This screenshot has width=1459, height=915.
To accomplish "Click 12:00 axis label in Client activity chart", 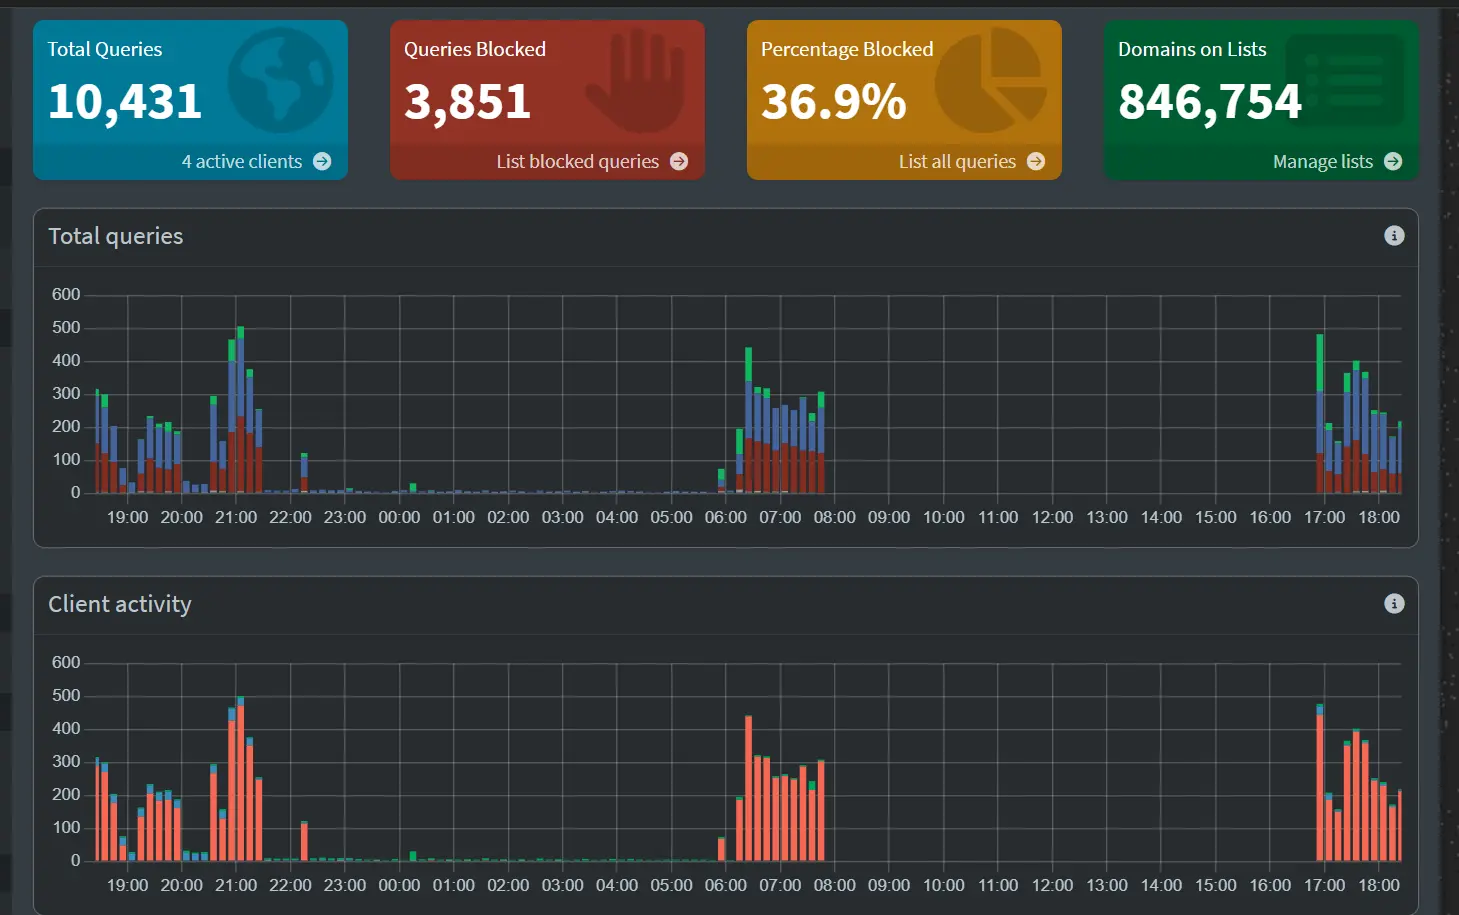I will (x=1052, y=885).
